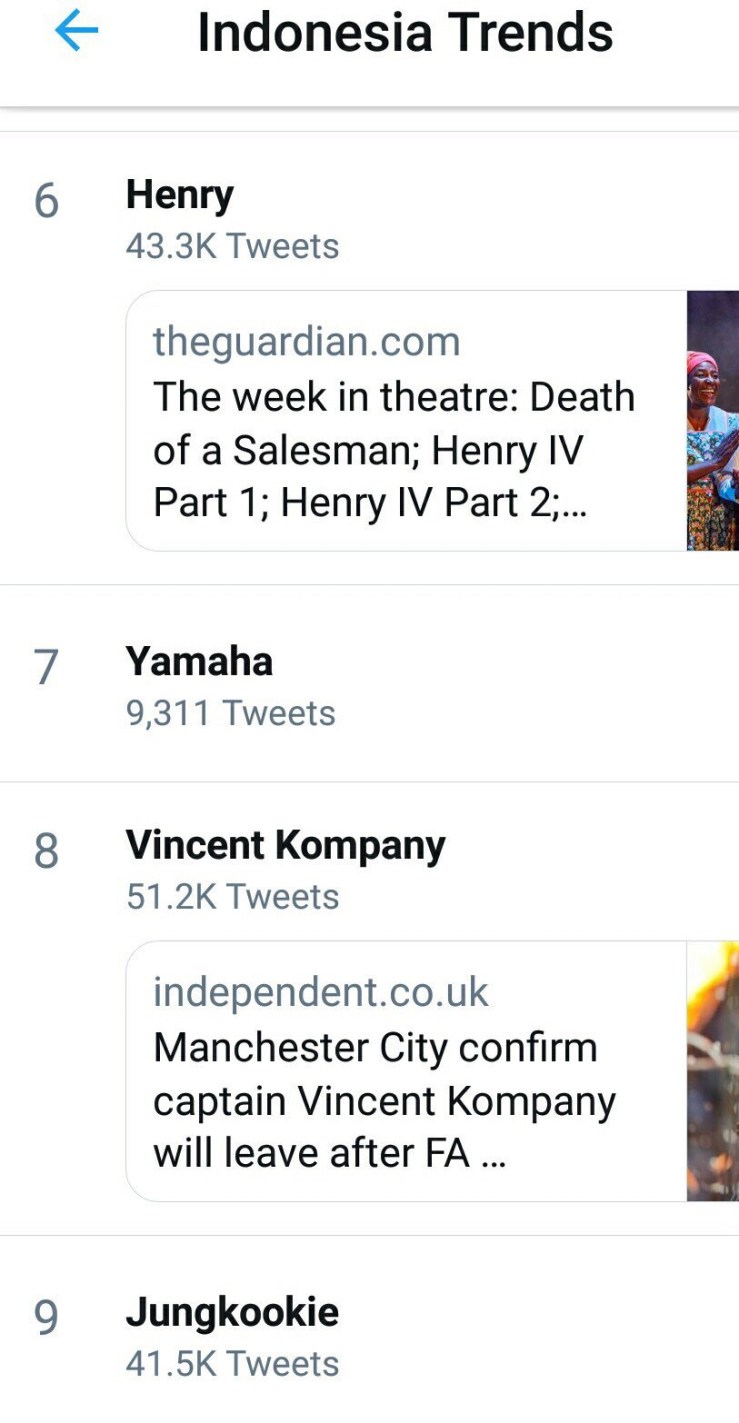Select rank number 7 in trends list
This screenshot has width=739, height=1423.
click(46, 668)
